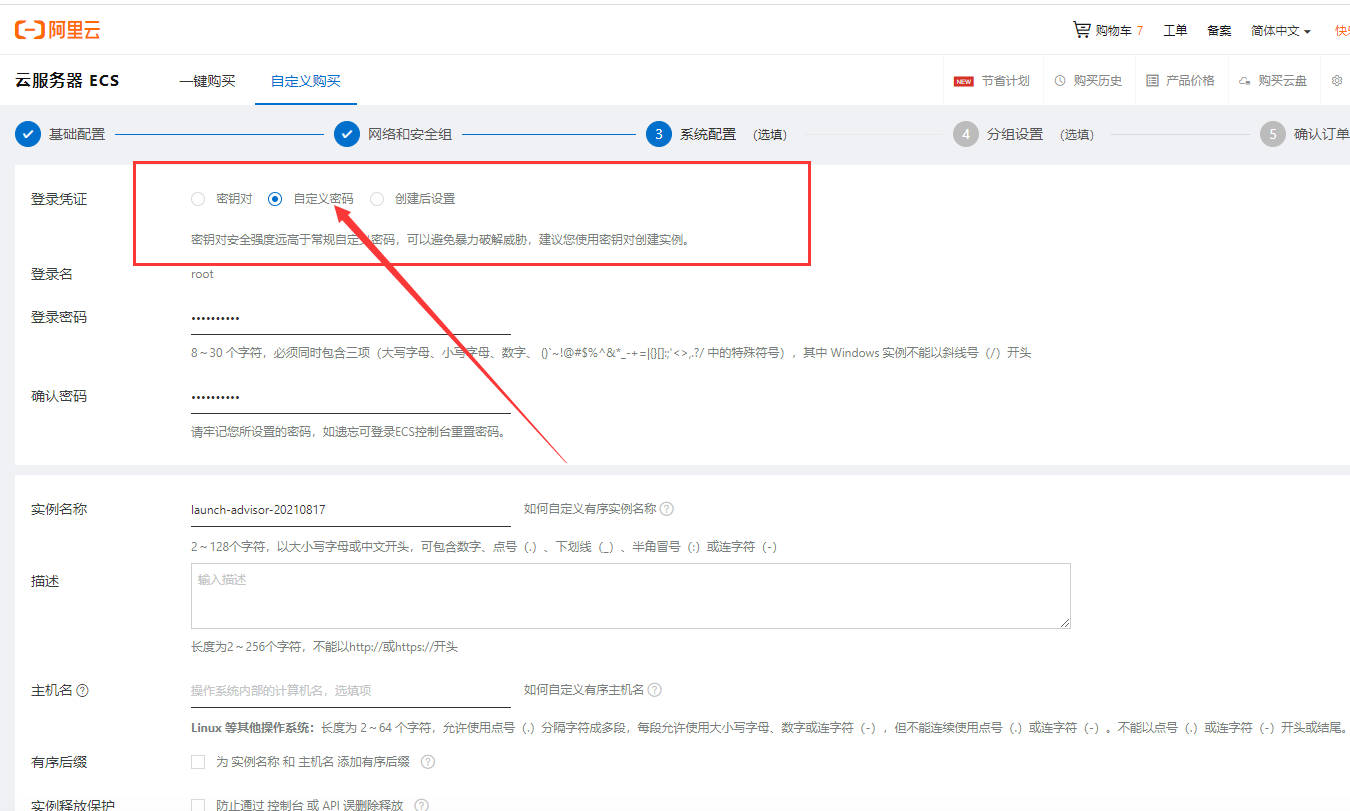Click the 网络和安全组 step checkmark
The width and height of the screenshot is (1350, 811).
pos(347,134)
